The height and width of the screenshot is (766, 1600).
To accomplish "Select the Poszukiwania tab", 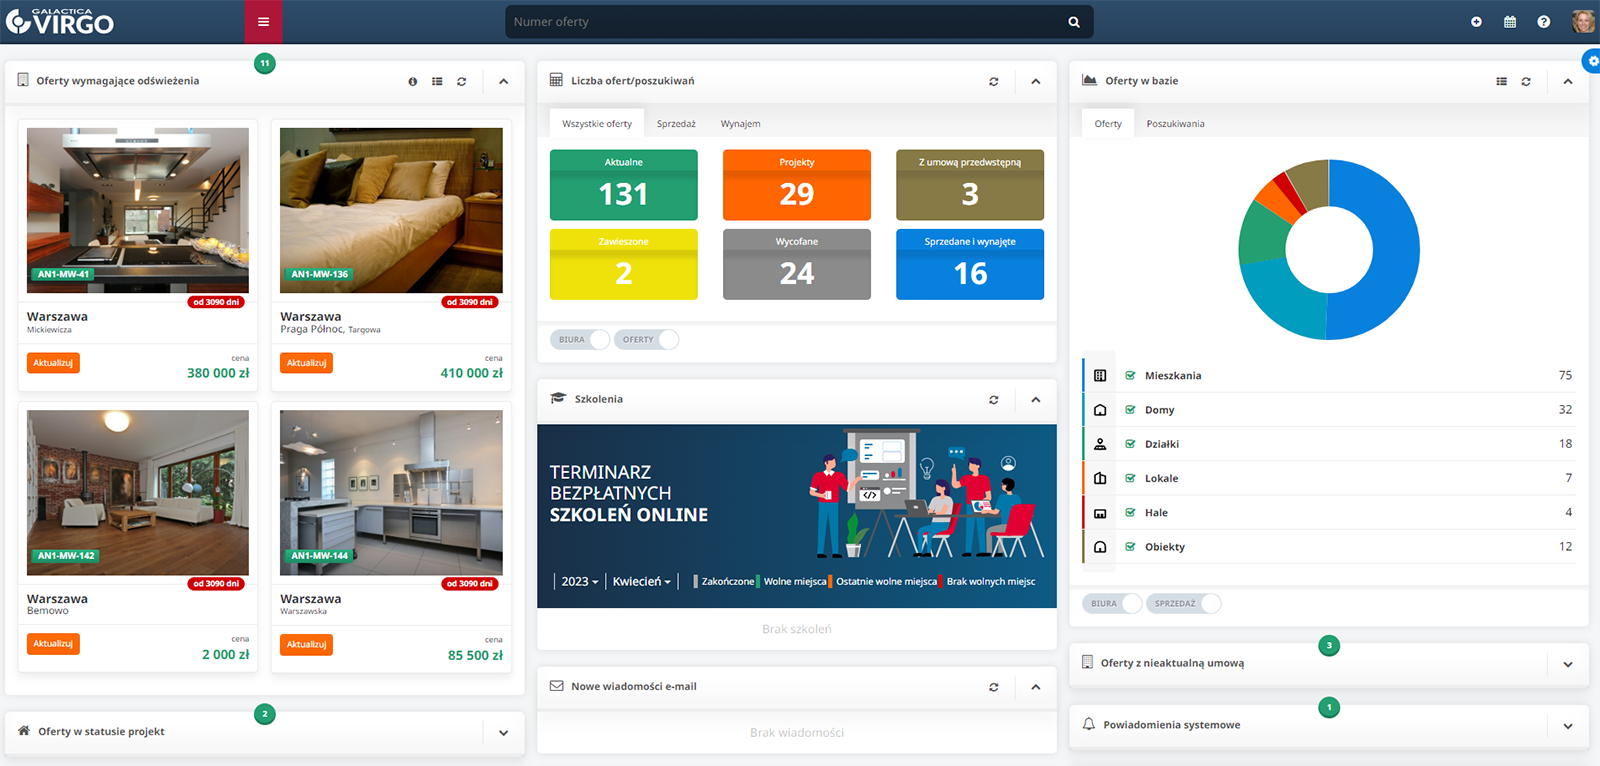I will tap(1175, 124).
